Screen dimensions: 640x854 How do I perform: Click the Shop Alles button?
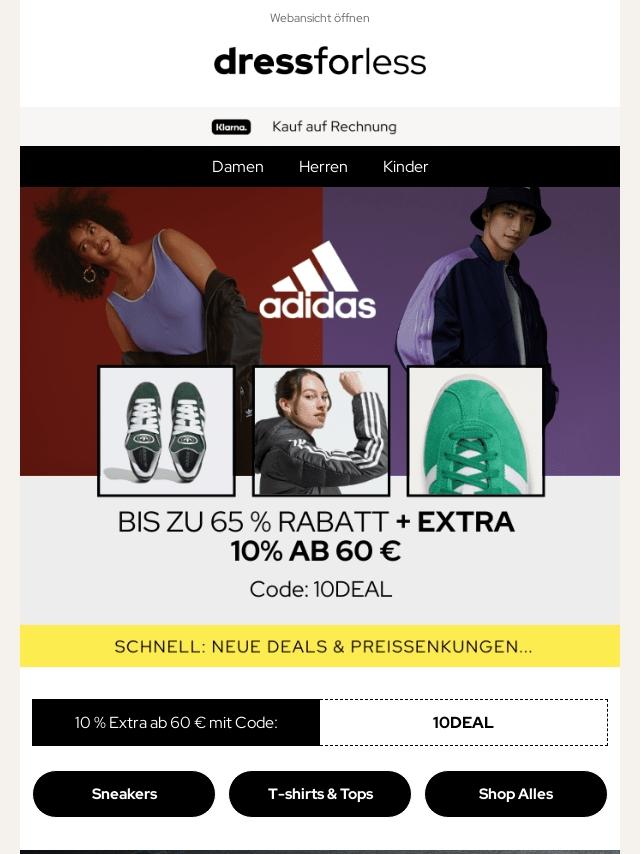516,794
